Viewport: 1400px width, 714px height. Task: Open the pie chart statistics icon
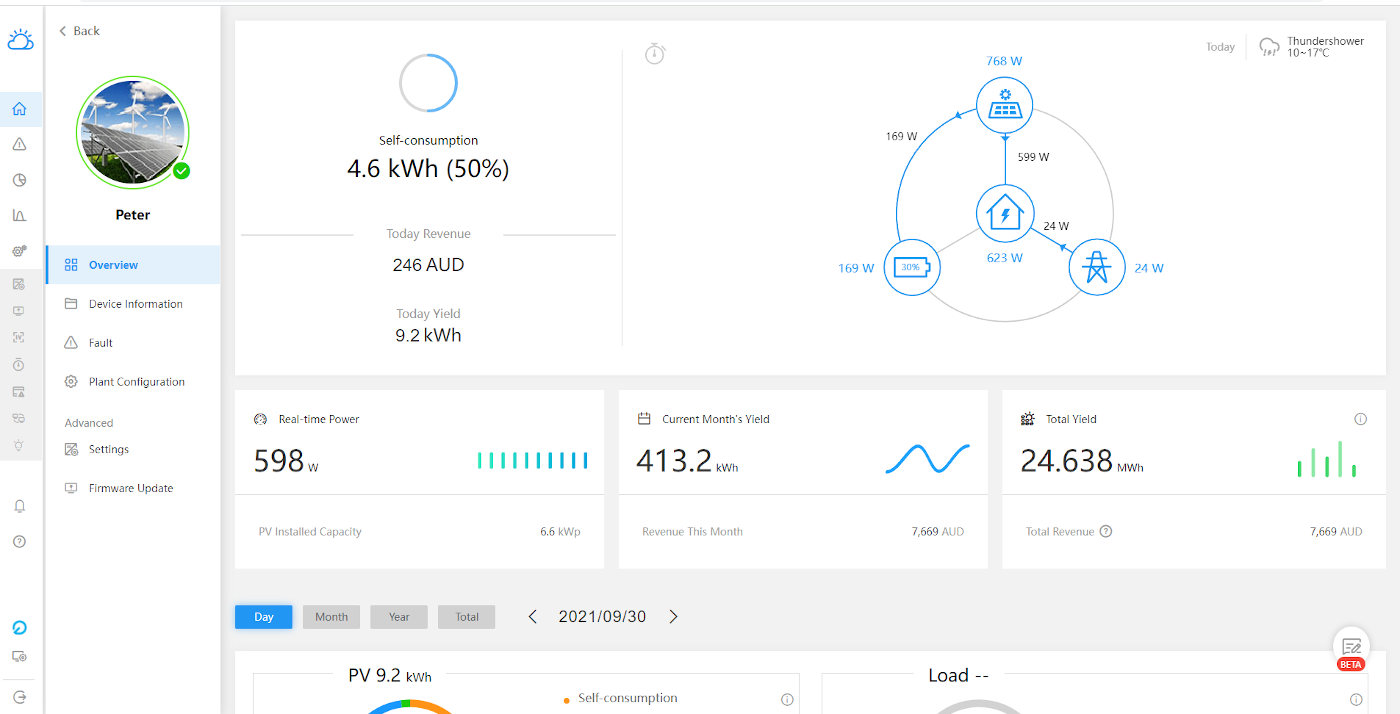(20, 180)
